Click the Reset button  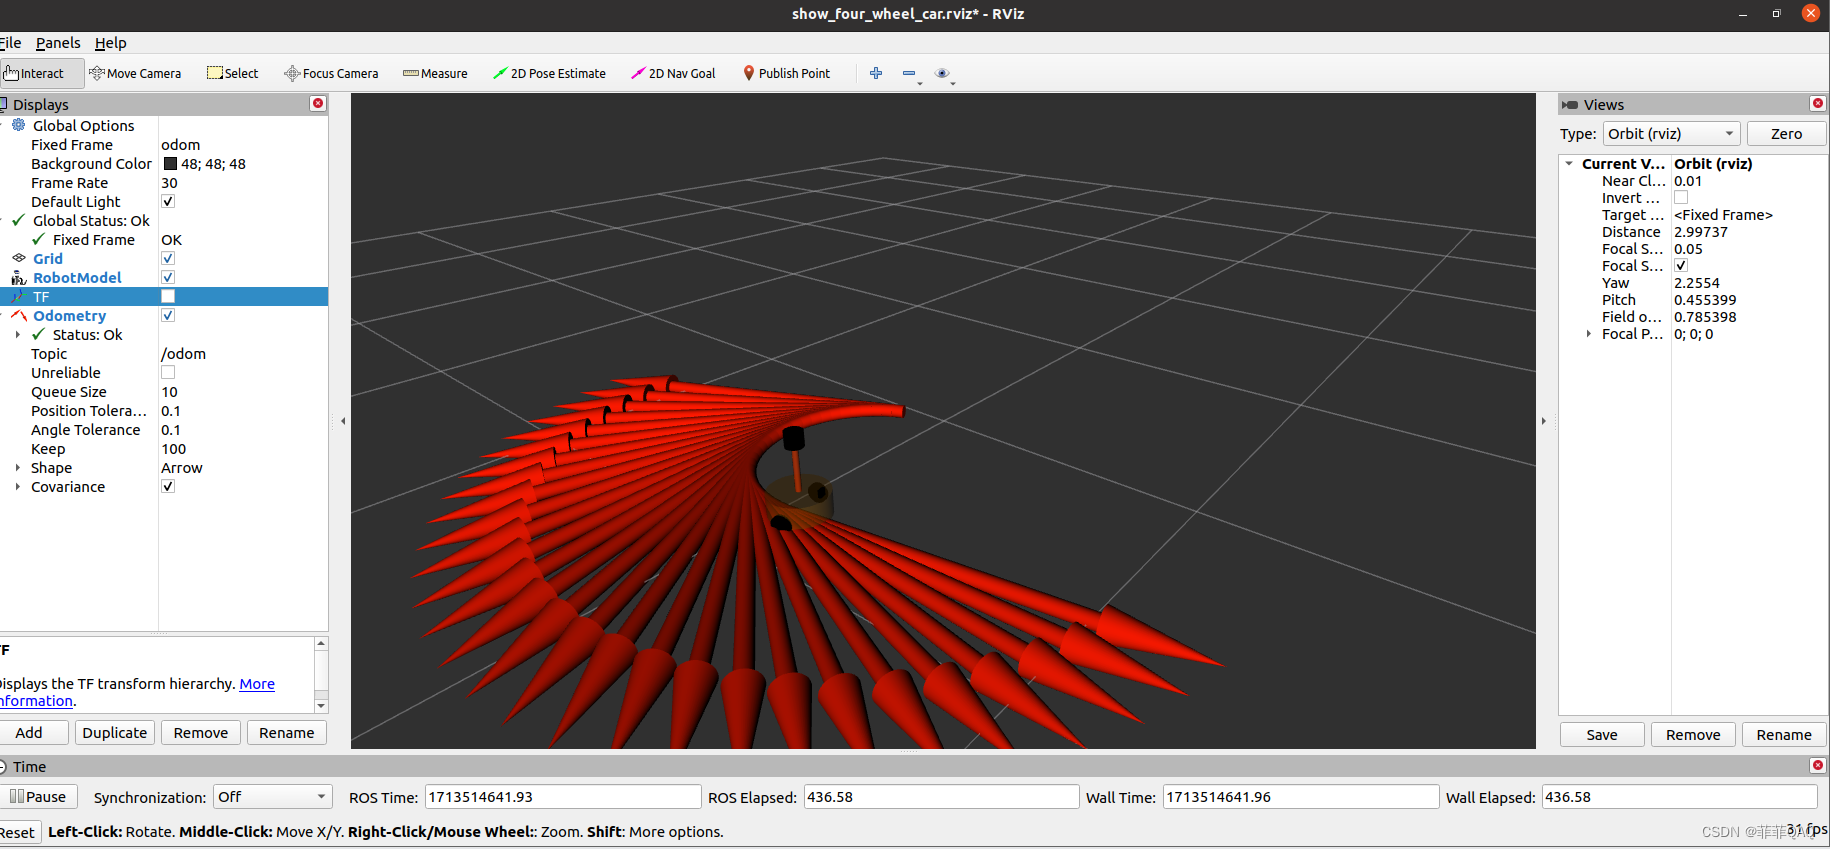click(x=18, y=832)
